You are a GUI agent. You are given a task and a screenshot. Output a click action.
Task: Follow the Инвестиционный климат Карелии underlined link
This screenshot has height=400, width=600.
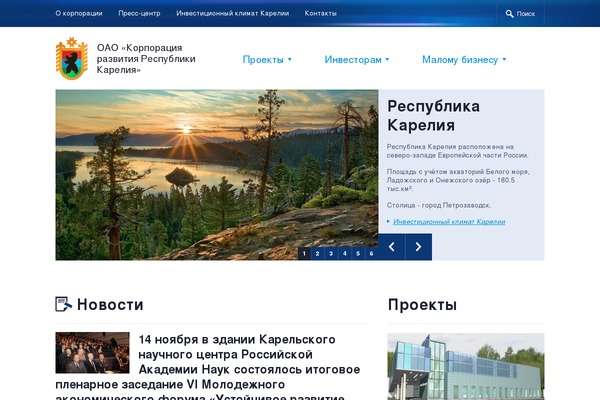click(449, 222)
